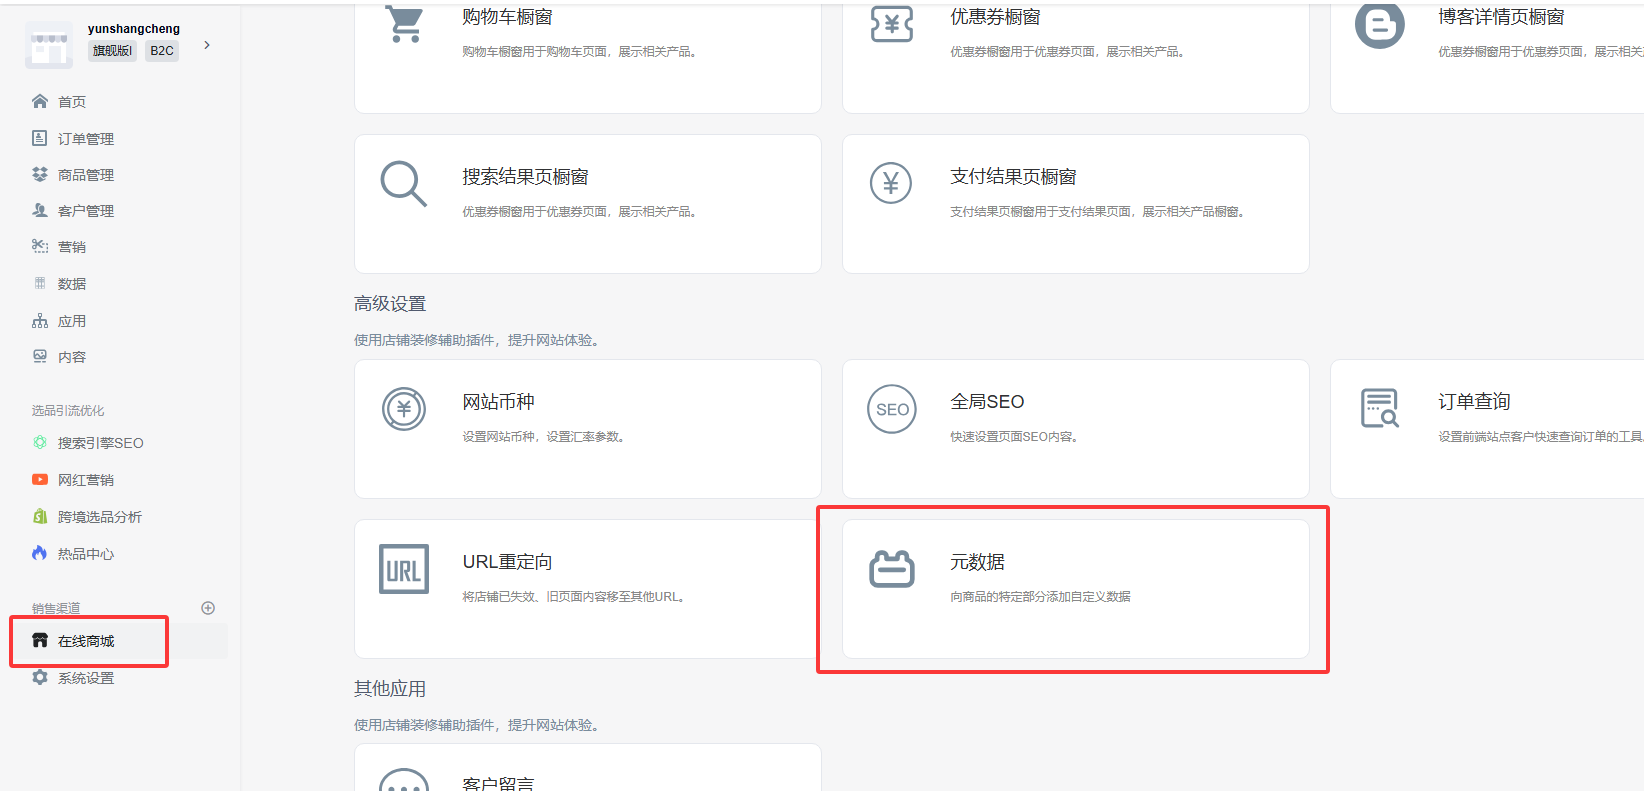1644x791 pixels.
Task: Open 订单管理 in the sidebar
Action: 85,139
